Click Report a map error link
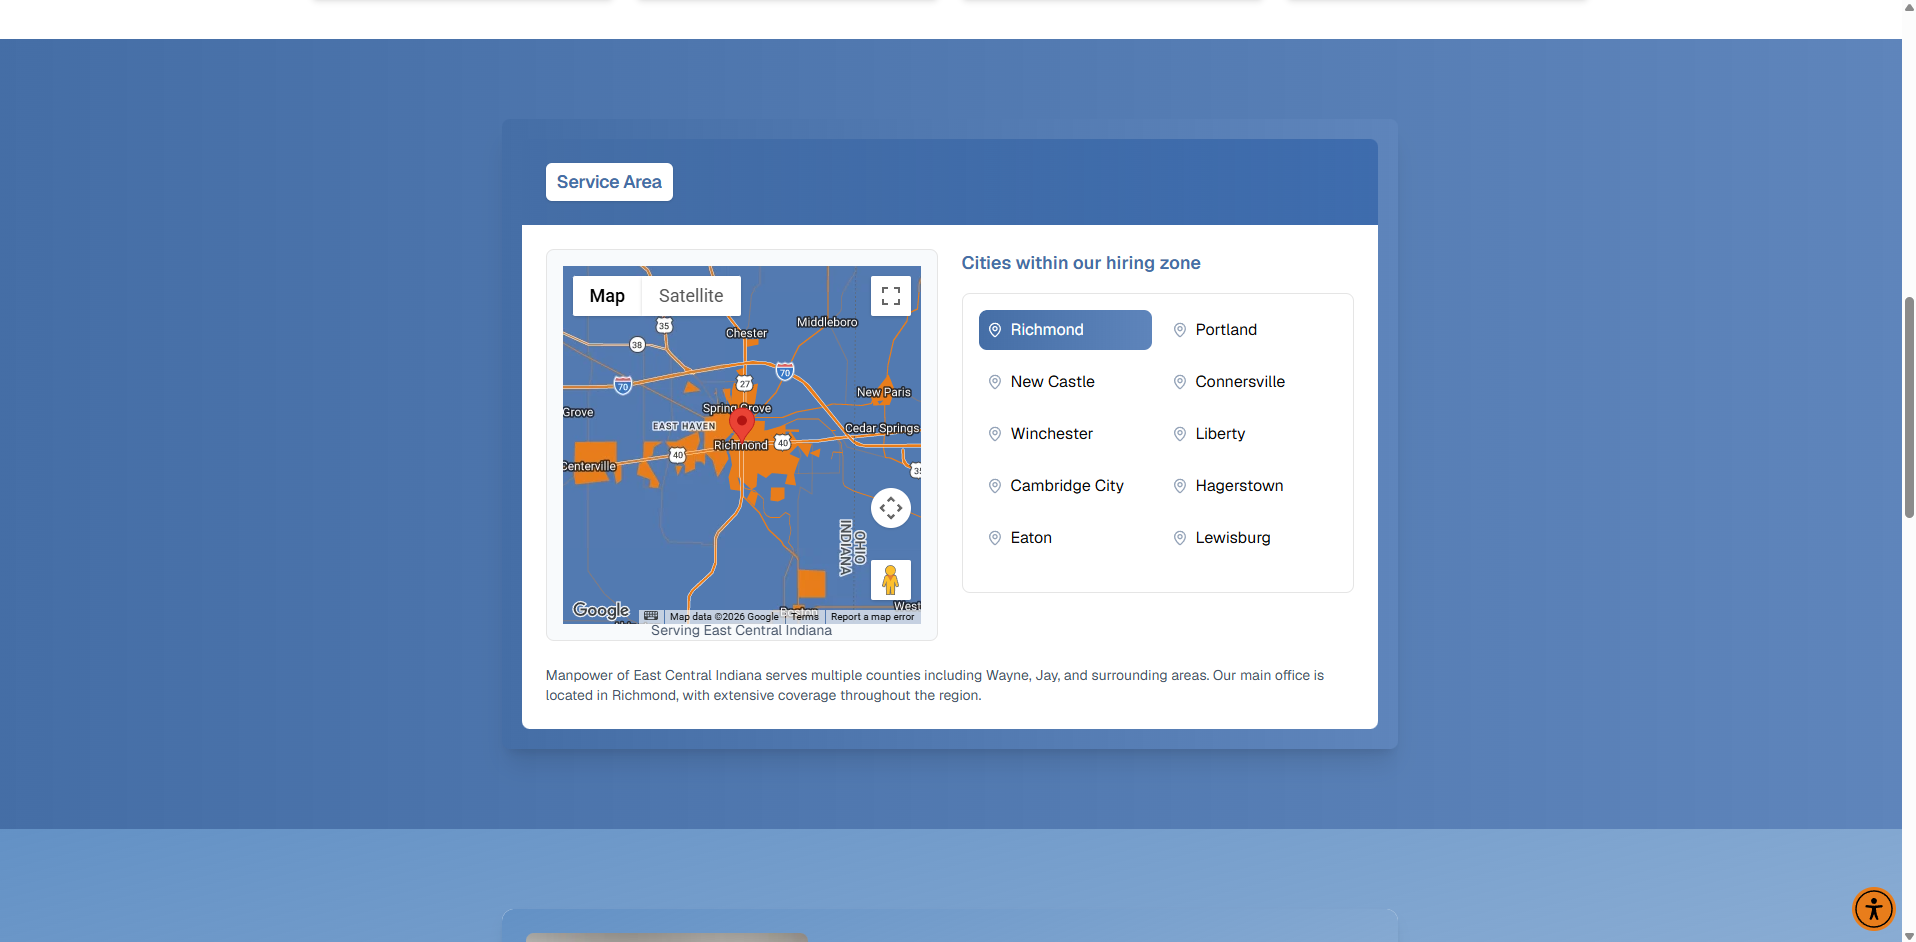This screenshot has width=1916, height=942. [x=872, y=617]
